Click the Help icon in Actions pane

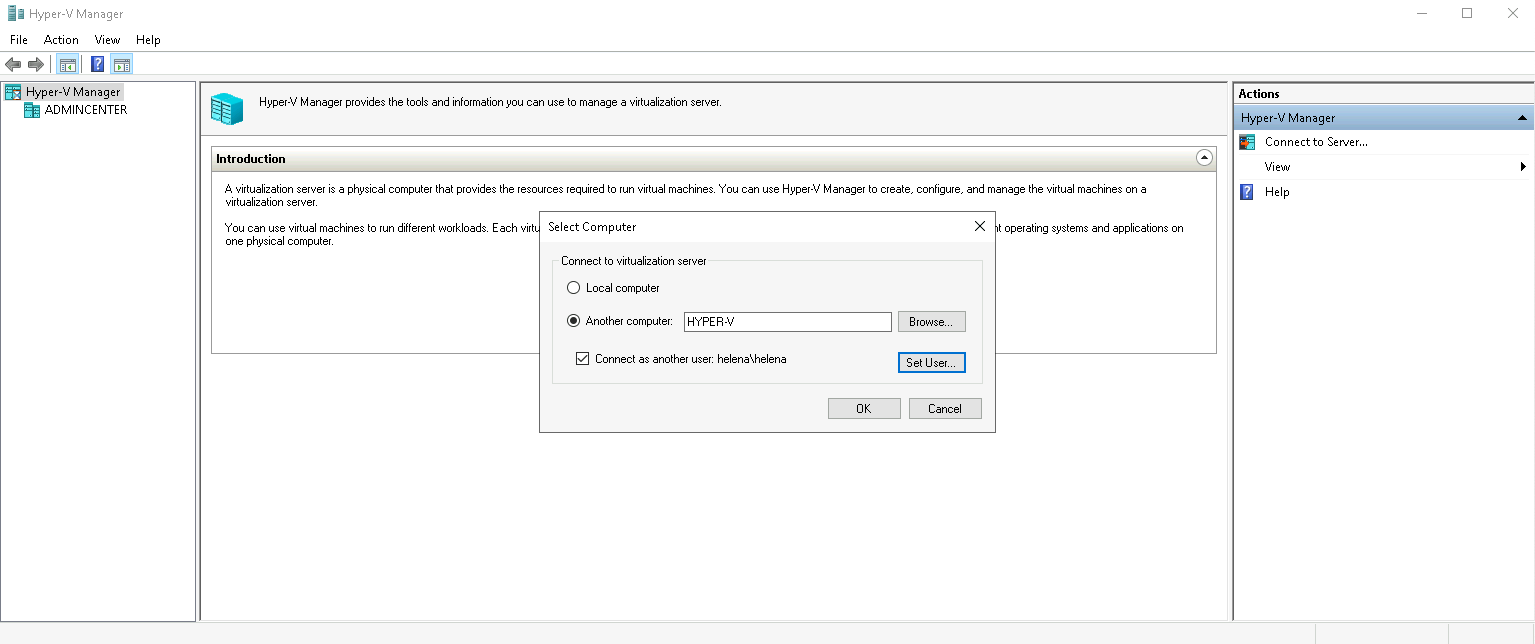(x=1247, y=192)
